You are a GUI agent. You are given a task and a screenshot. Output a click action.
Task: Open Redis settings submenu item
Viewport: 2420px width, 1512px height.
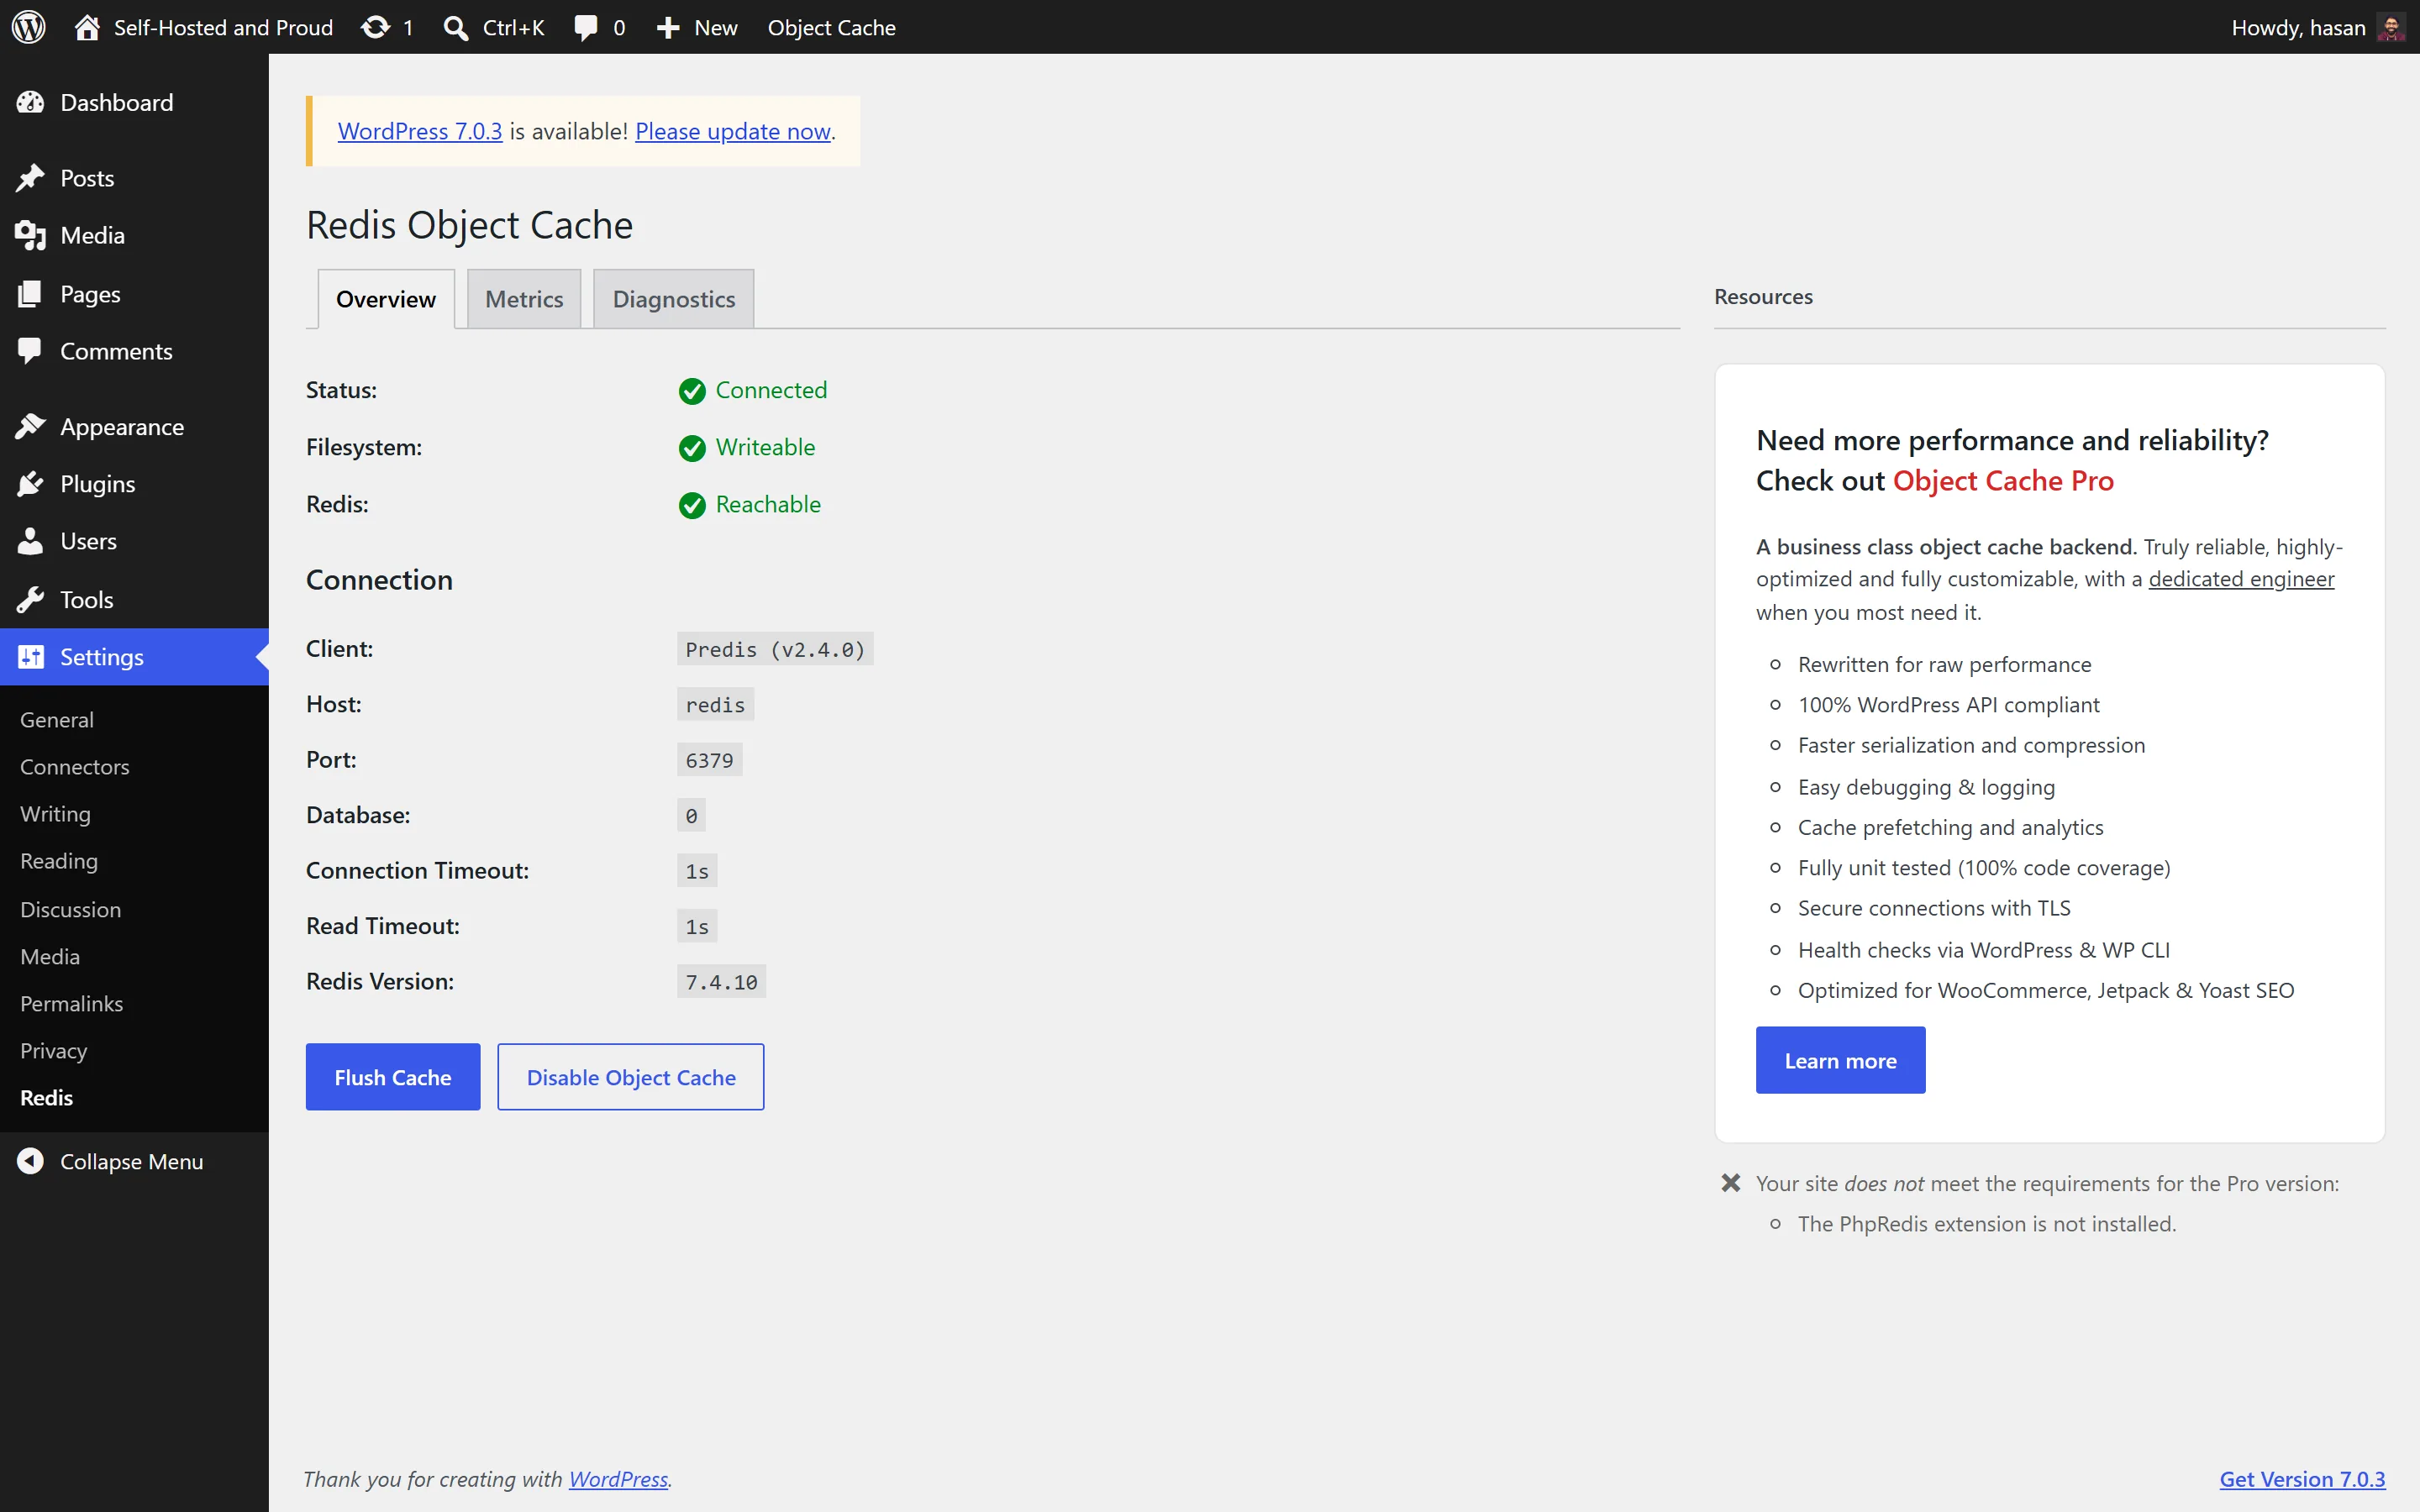(x=46, y=1097)
